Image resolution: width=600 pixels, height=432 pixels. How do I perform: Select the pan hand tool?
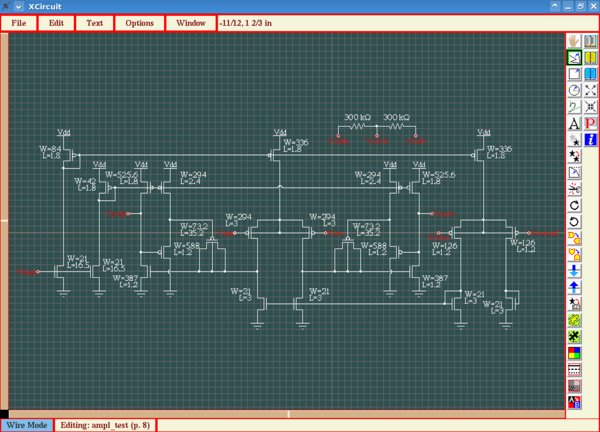point(575,41)
